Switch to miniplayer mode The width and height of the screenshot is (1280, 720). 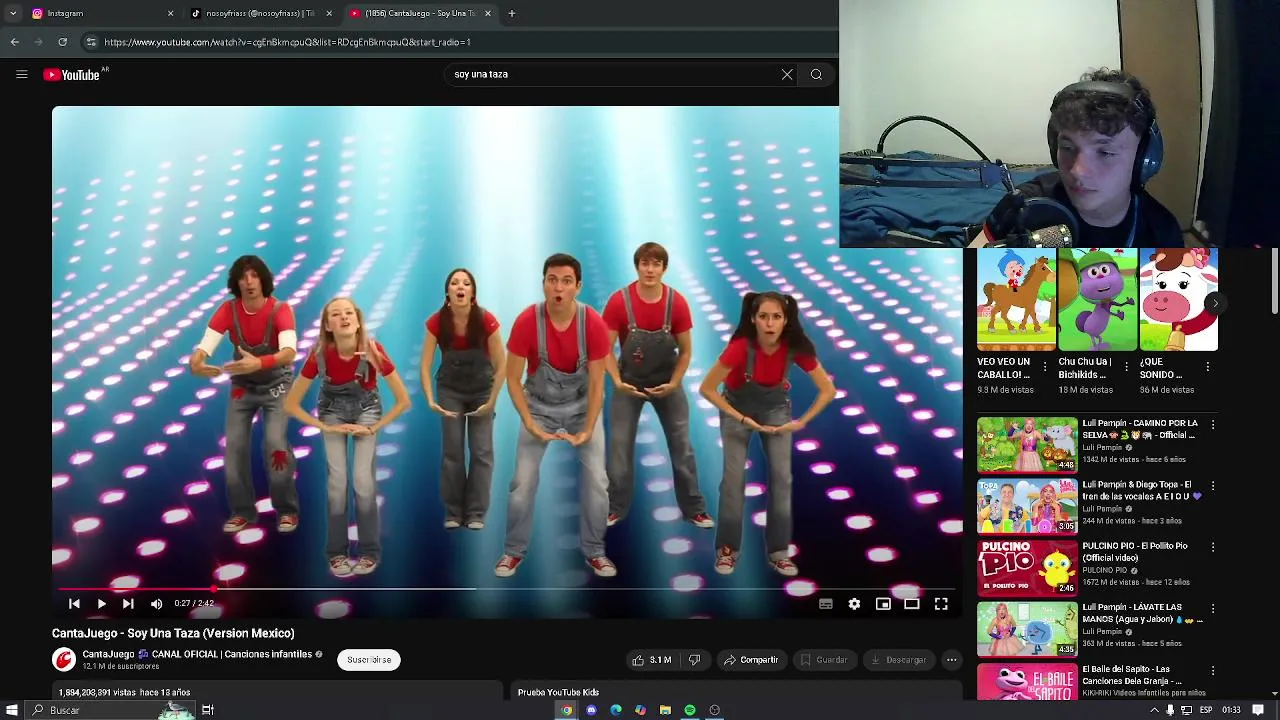883,604
